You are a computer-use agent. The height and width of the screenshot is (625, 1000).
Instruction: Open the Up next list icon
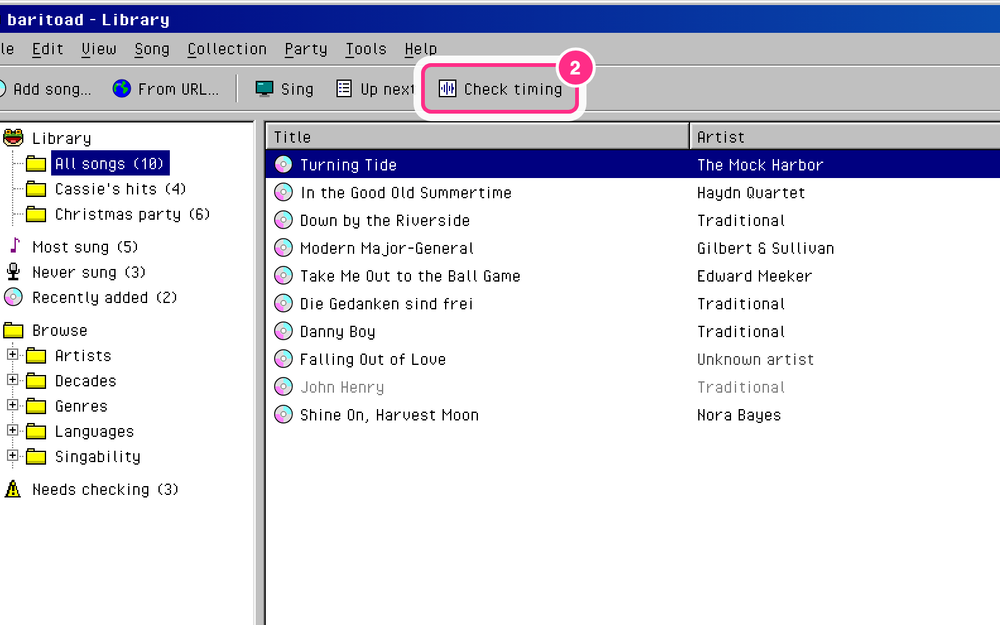[x=344, y=89]
